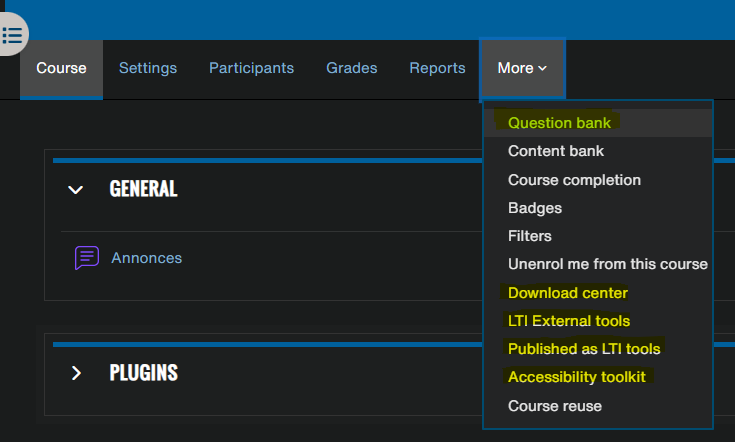Go to the Participants tab
Image resolution: width=735 pixels, height=442 pixels.
point(251,68)
